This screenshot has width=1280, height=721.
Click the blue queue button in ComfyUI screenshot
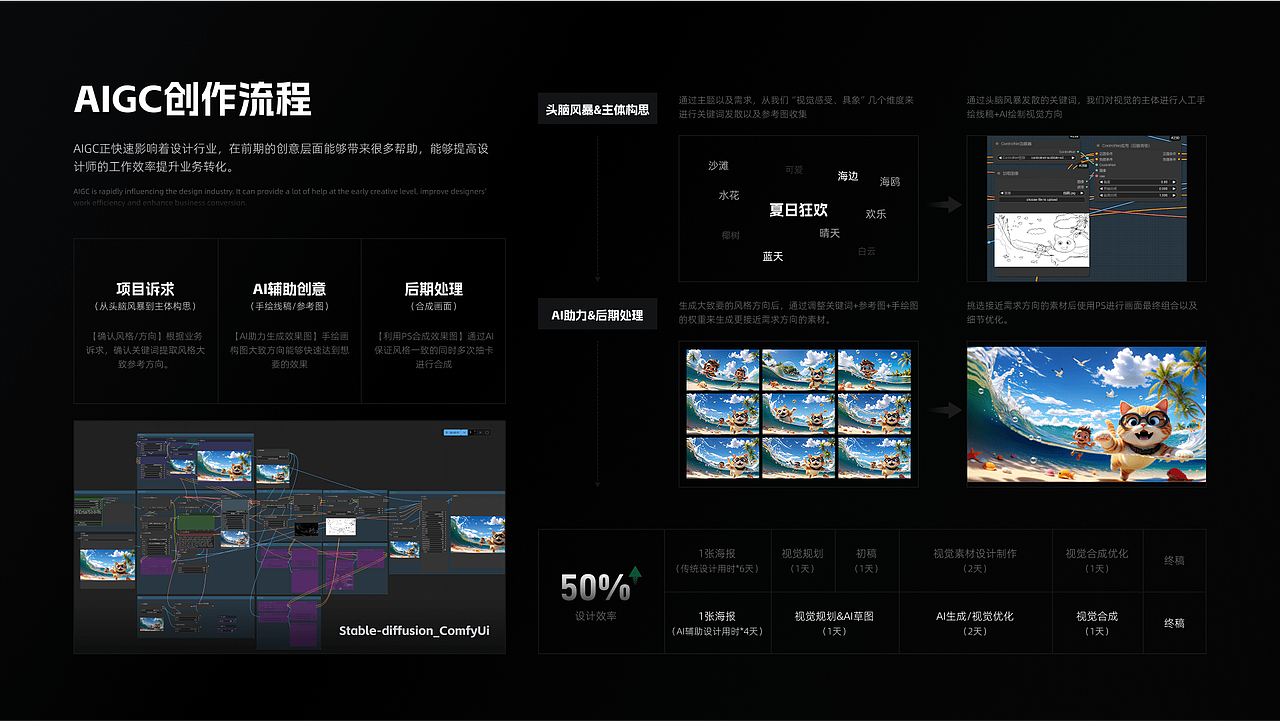coord(456,432)
